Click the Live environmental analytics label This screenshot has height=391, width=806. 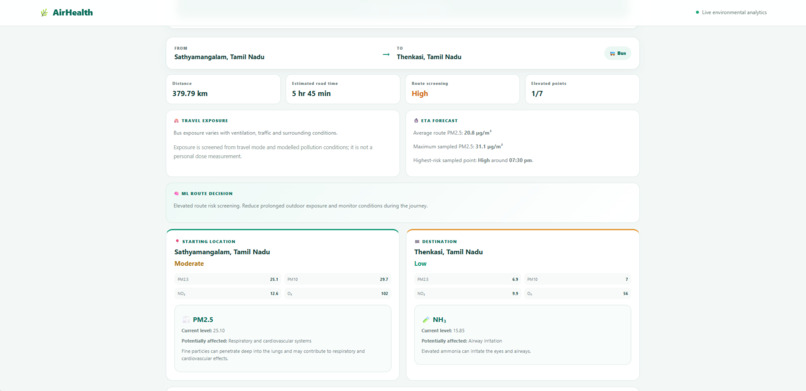[734, 12]
